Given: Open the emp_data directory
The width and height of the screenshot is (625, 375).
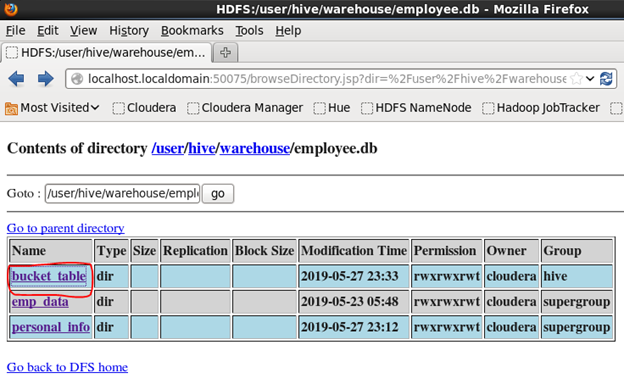Looking at the screenshot, I should point(40,302).
